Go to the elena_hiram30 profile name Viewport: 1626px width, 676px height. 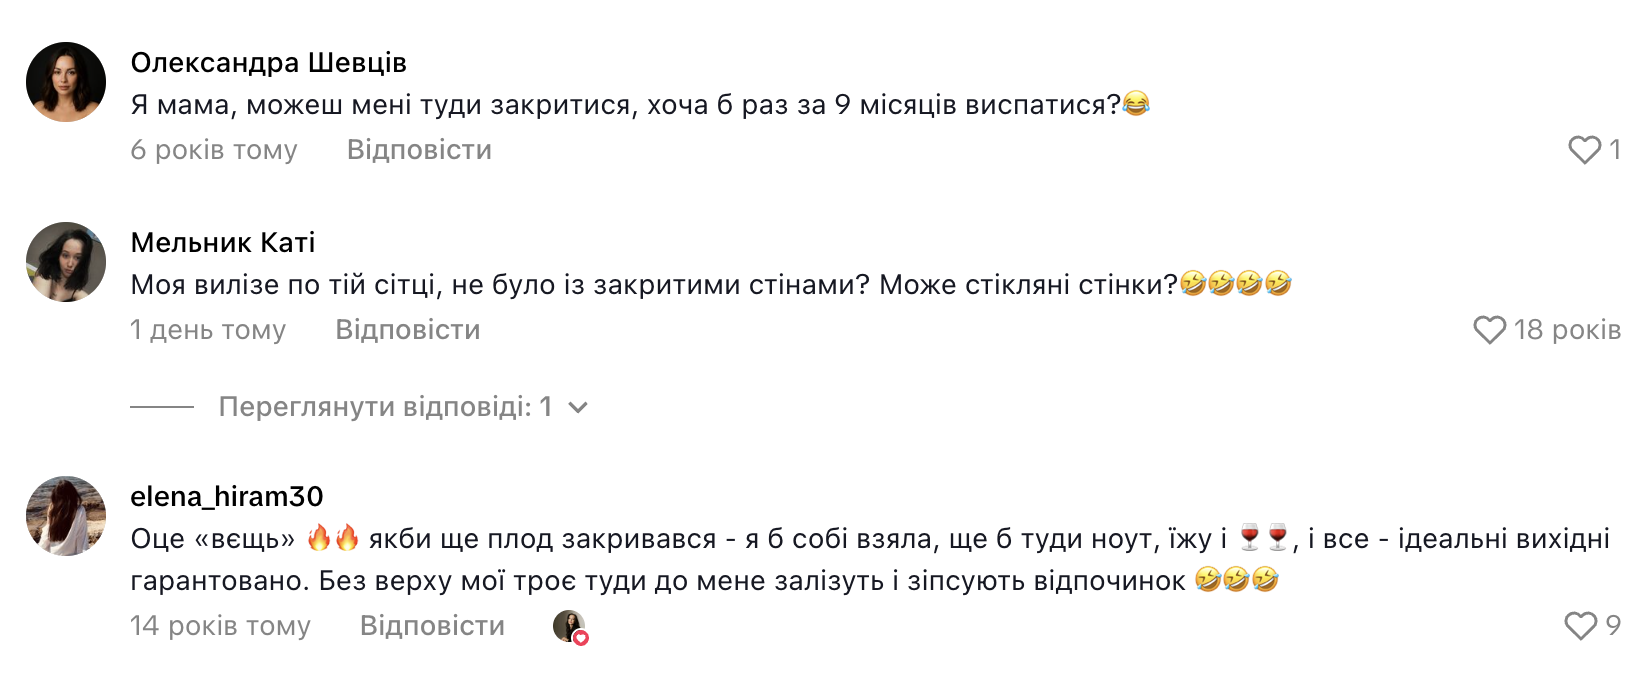click(226, 497)
